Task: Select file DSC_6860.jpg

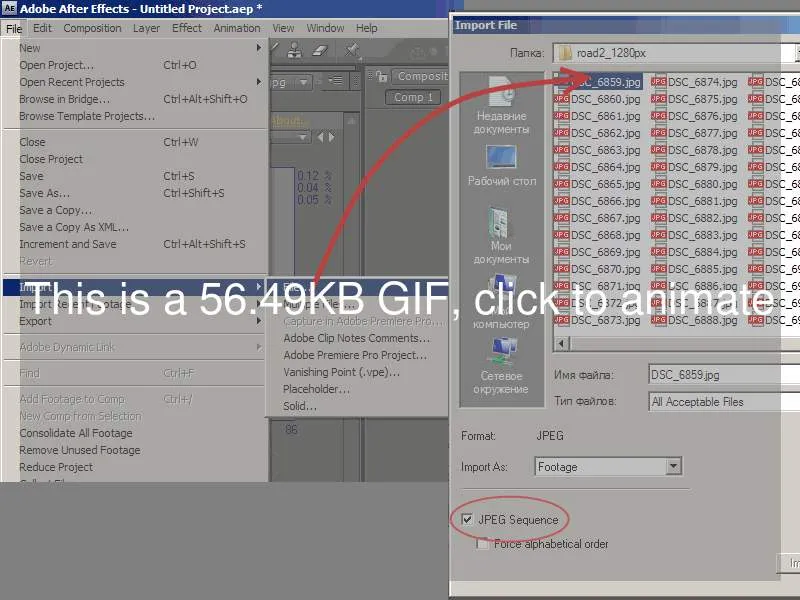Action: [x=598, y=99]
